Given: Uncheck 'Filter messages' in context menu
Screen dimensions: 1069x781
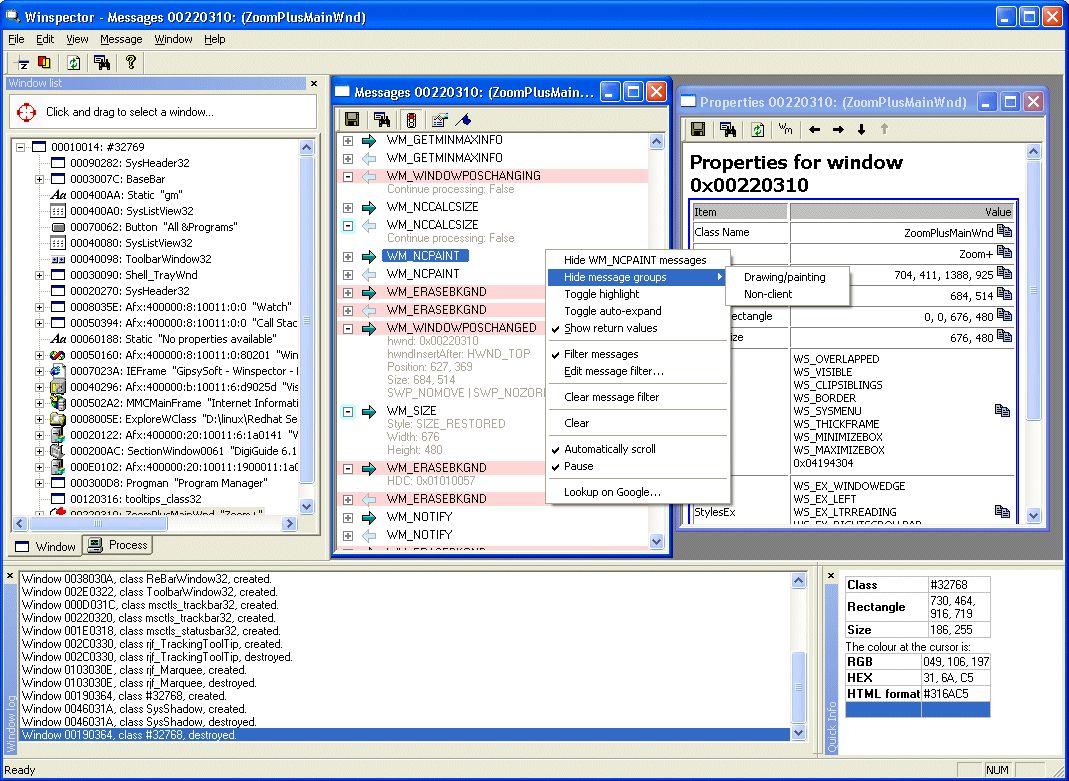Looking at the screenshot, I should click(x=601, y=354).
